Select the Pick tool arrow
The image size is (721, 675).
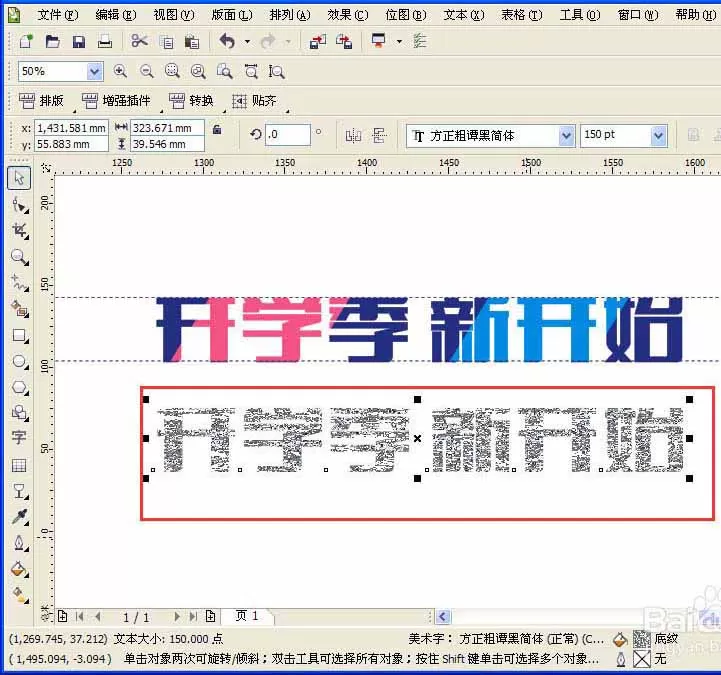[19, 178]
